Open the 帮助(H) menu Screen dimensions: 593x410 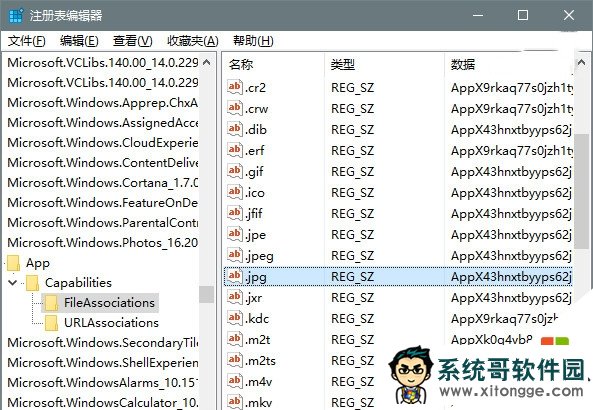coord(253,41)
